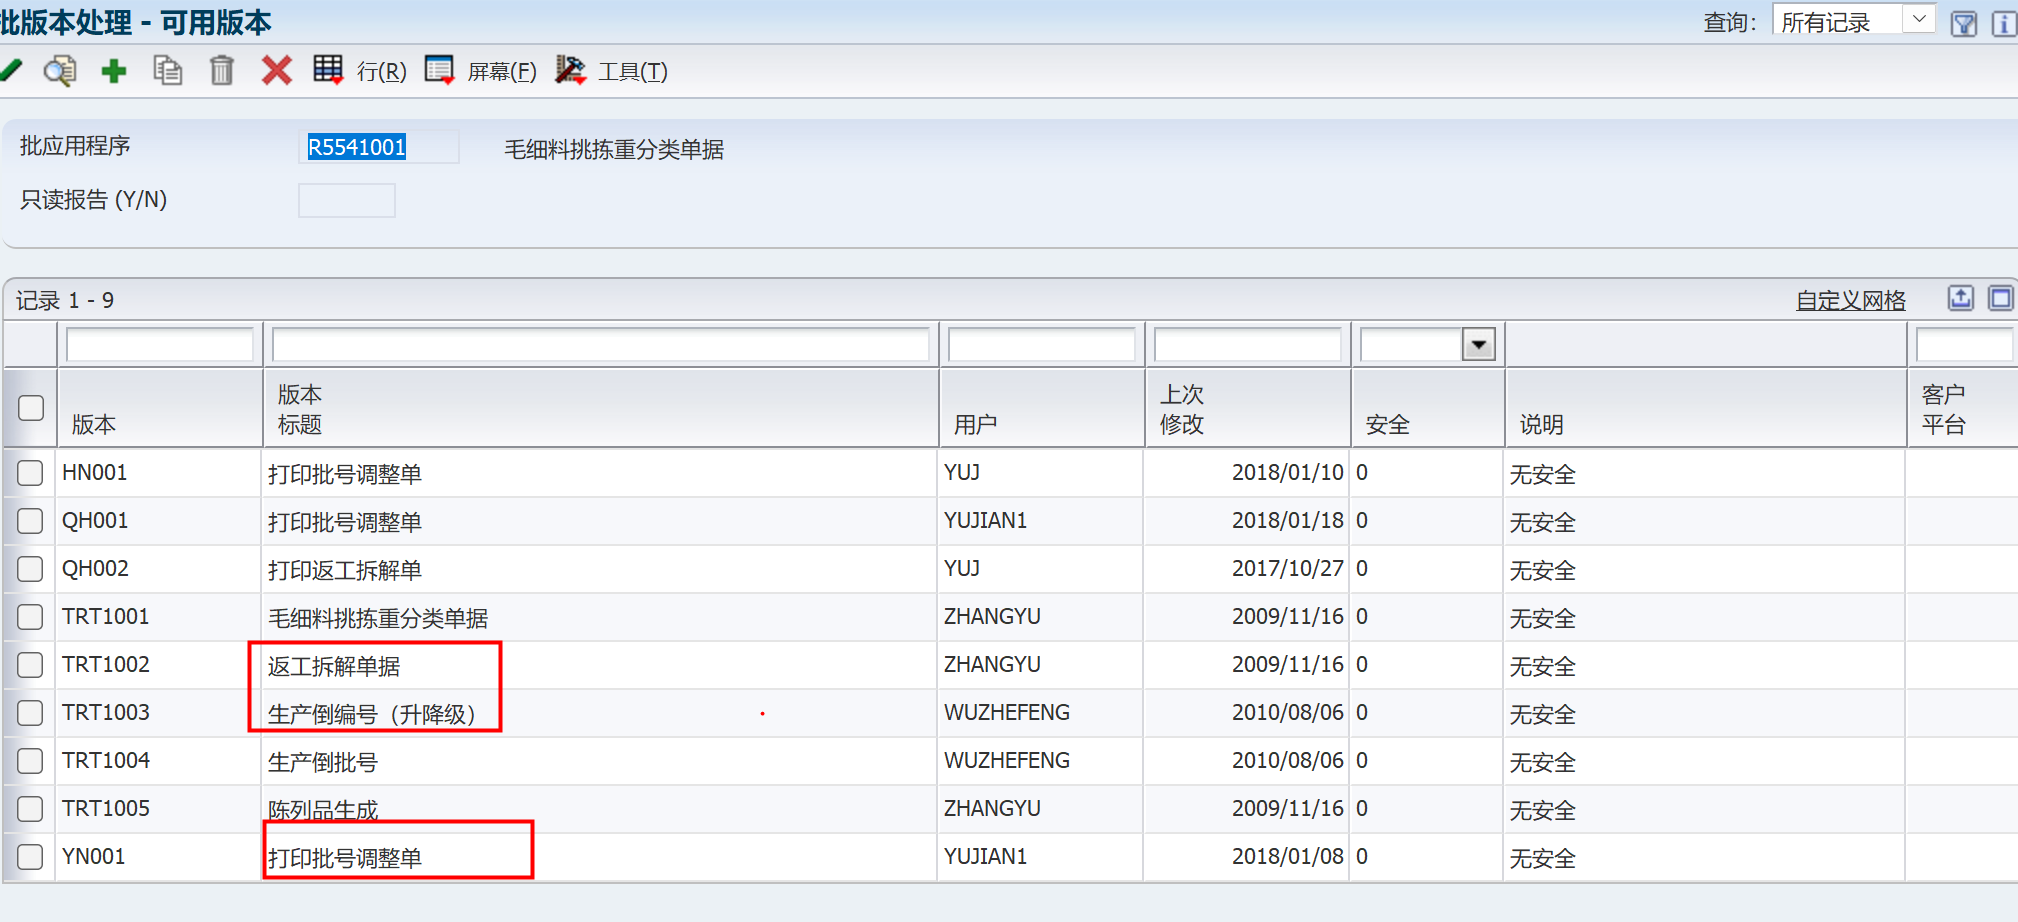The width and height of the screenshot is (2018, 922).
Task: Open the 查询 所有记录 dropdown
Action: coord(1853,21)
